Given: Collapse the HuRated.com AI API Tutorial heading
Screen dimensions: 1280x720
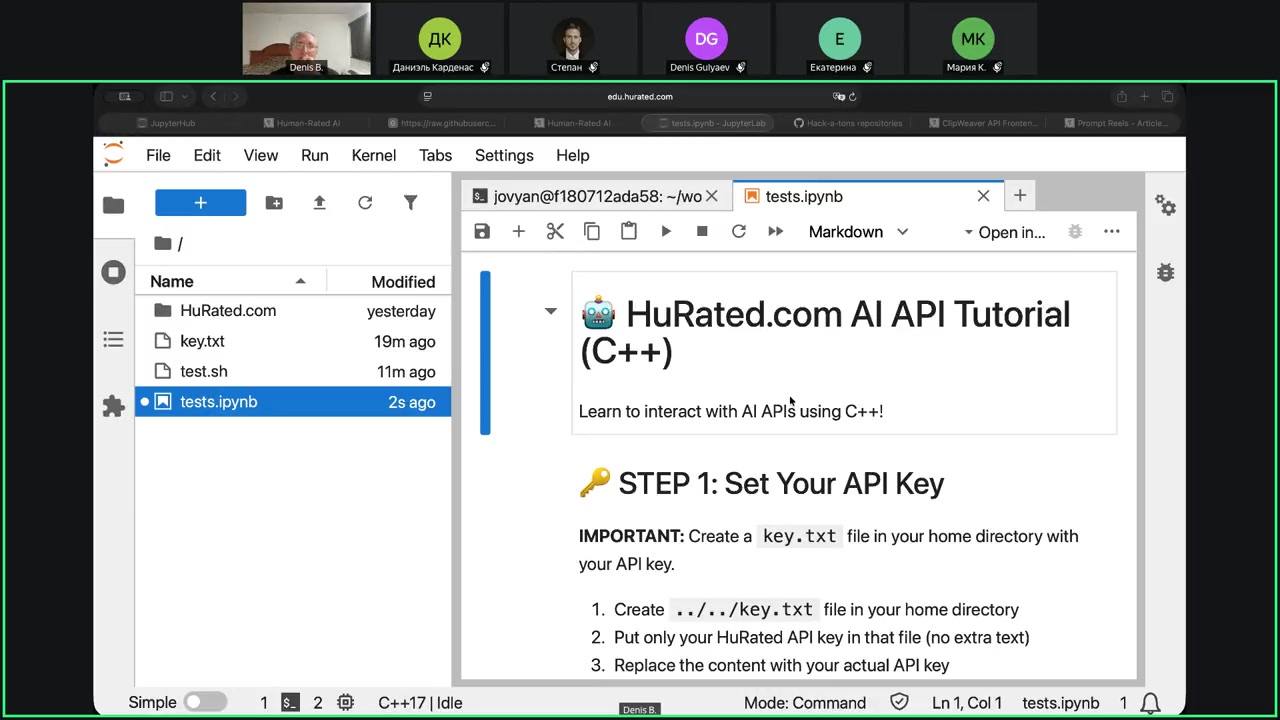Looking at the screenshot, I should [x=550, y=311].
